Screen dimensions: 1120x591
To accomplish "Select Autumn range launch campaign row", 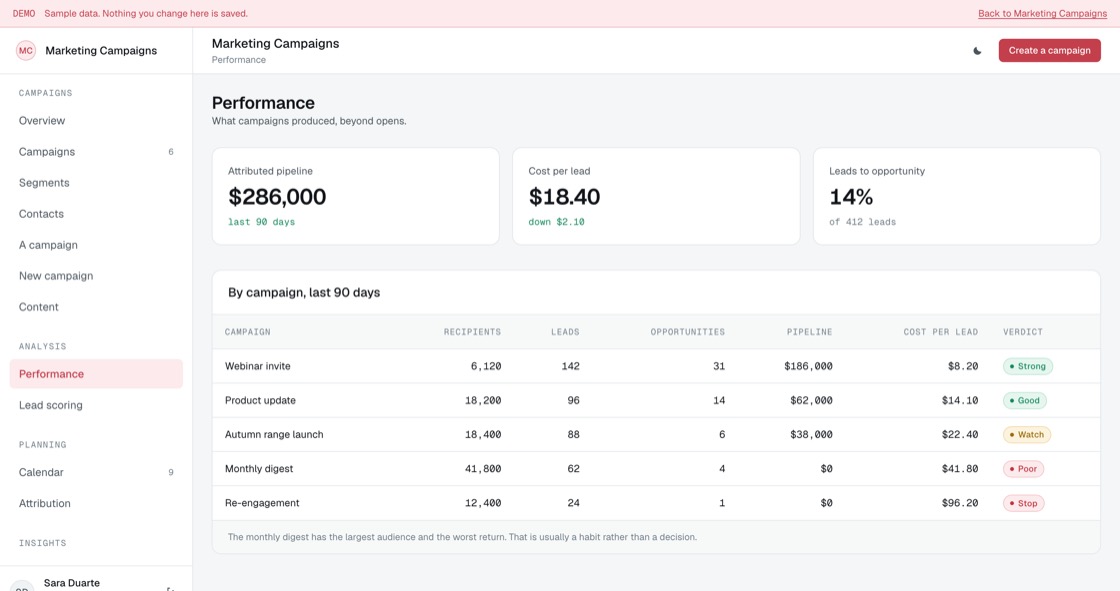I will (x=656, y=434).
